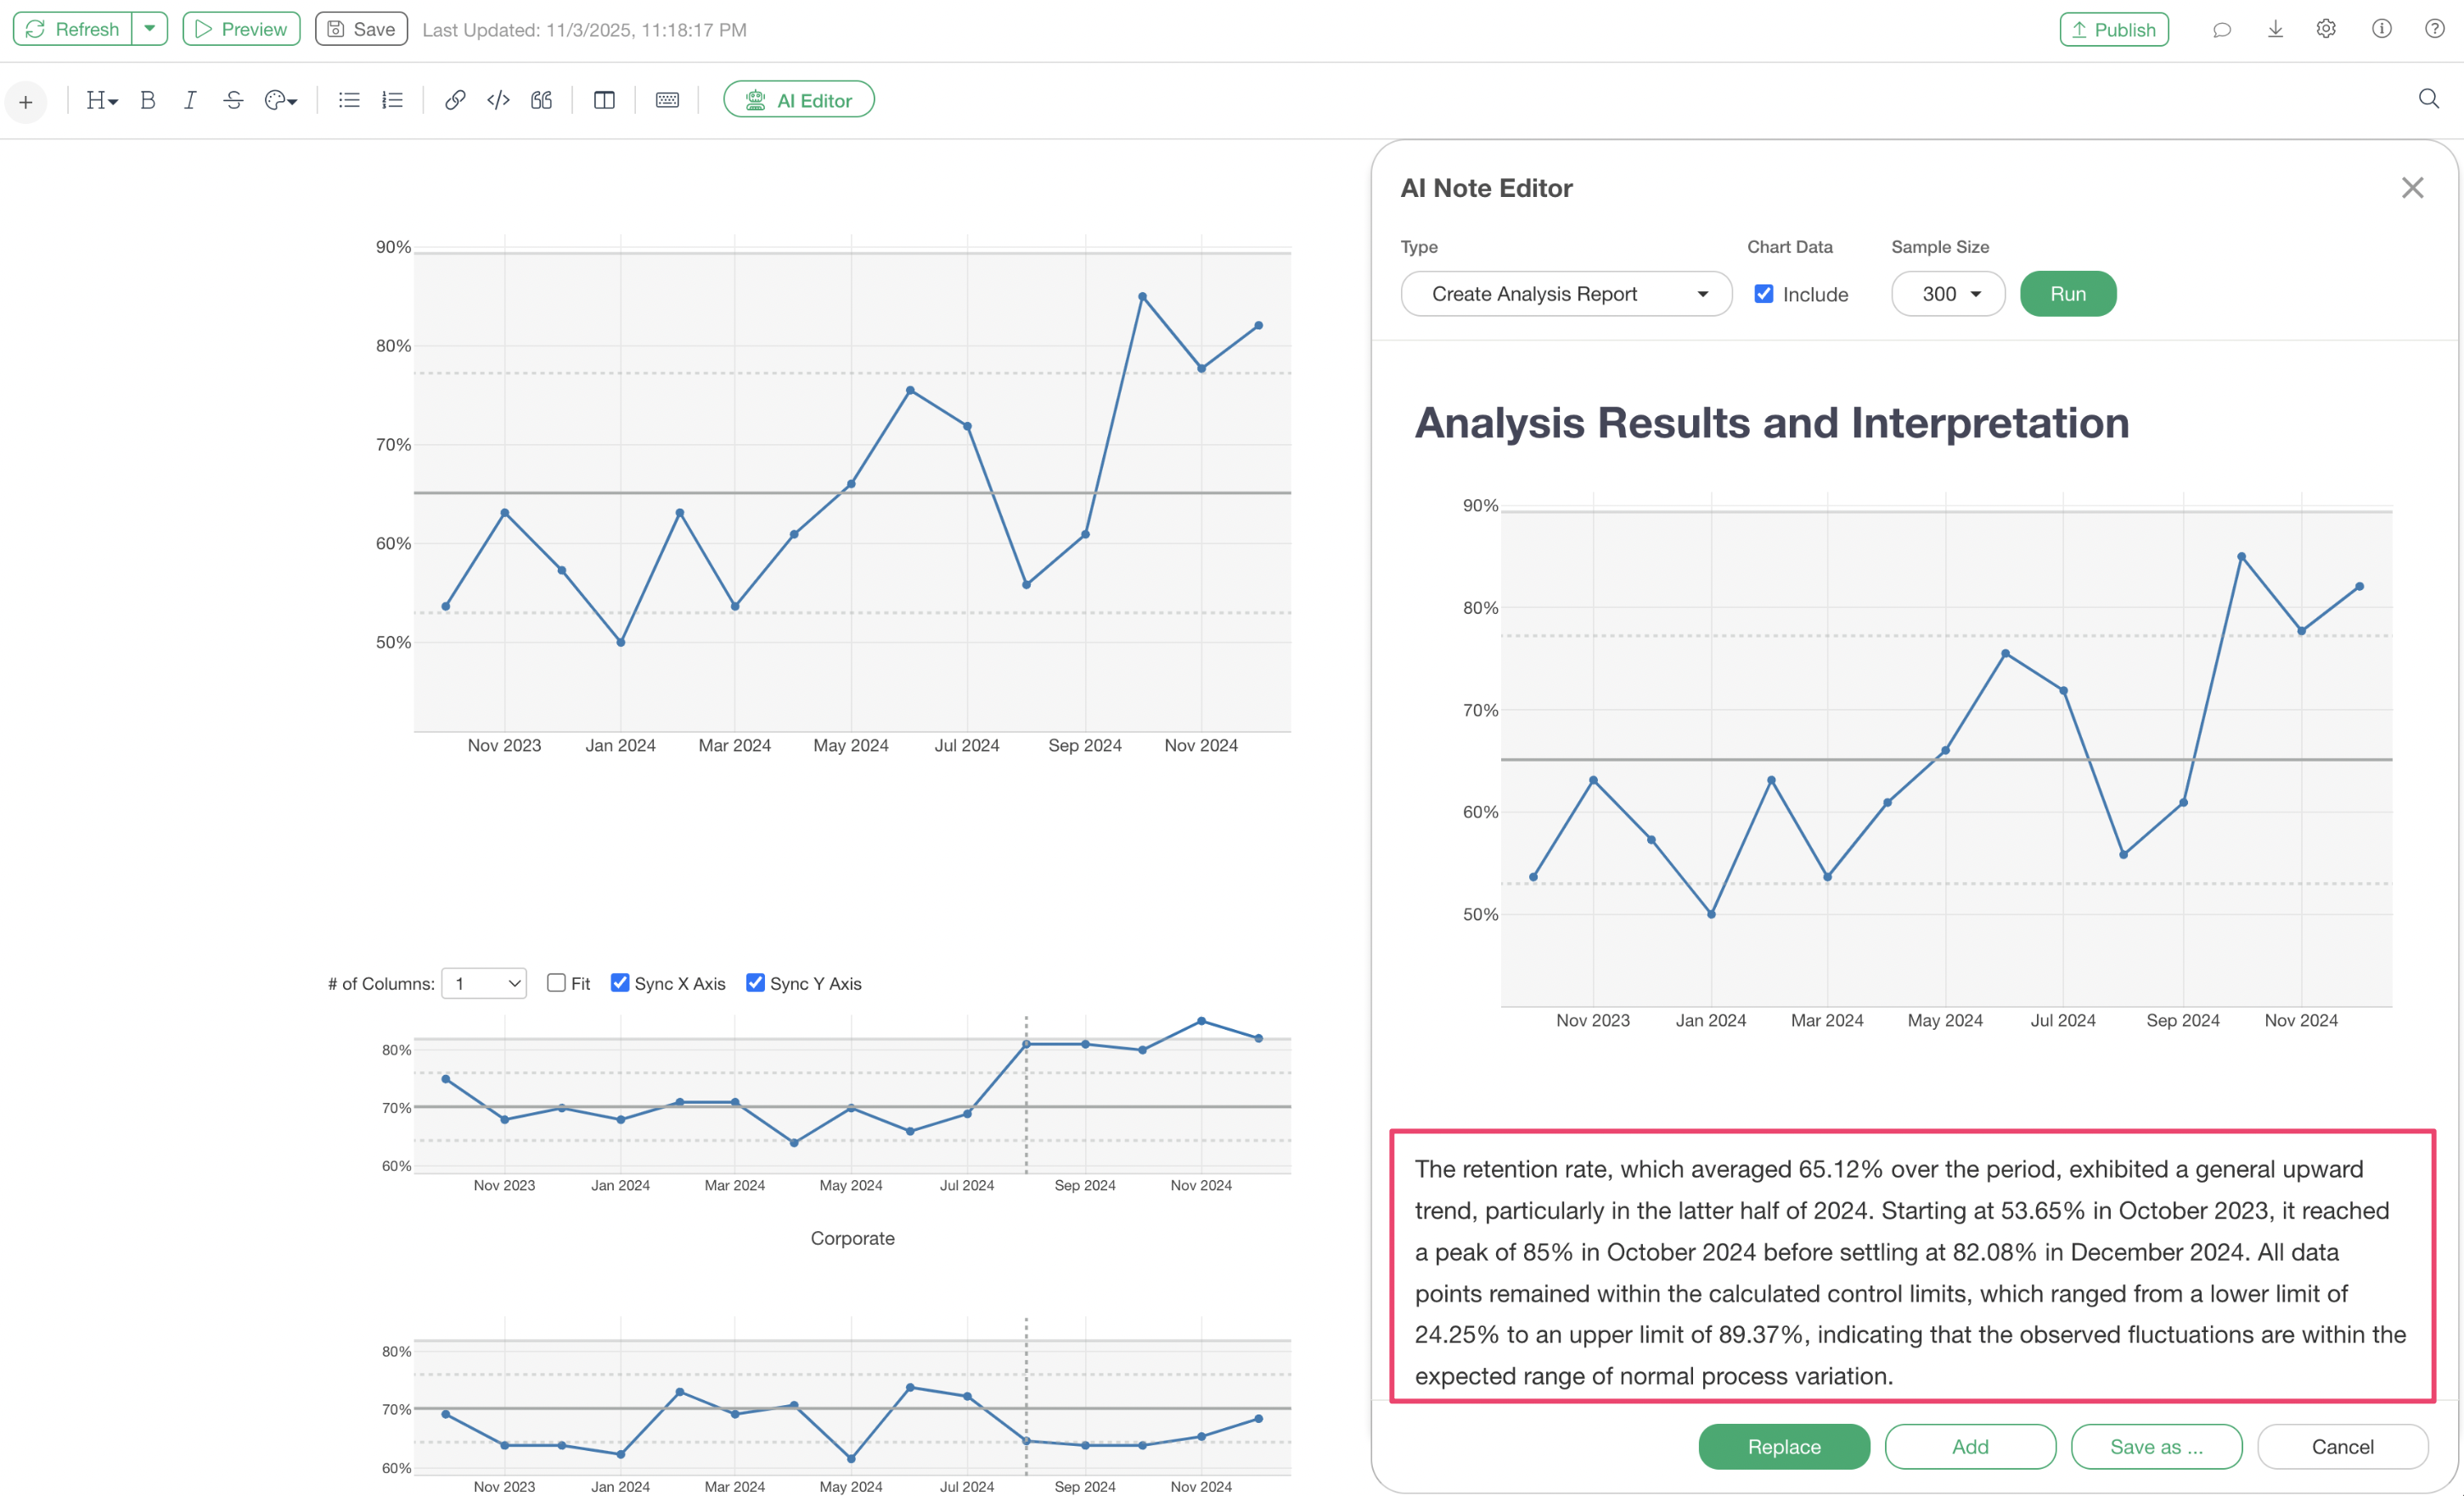The image size is (2464, 1496).
Task: Apply italic text formatting
Action: (x=190, y=100)
